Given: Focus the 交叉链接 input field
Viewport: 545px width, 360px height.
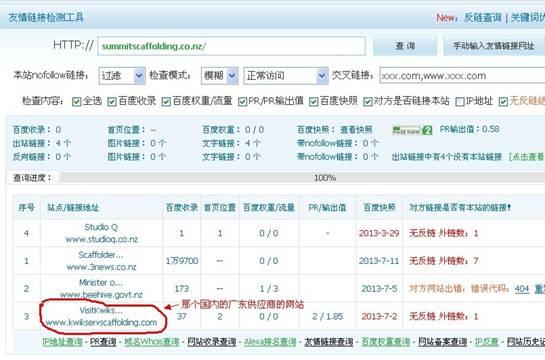Looking at the screenshot, I should 462,75.
